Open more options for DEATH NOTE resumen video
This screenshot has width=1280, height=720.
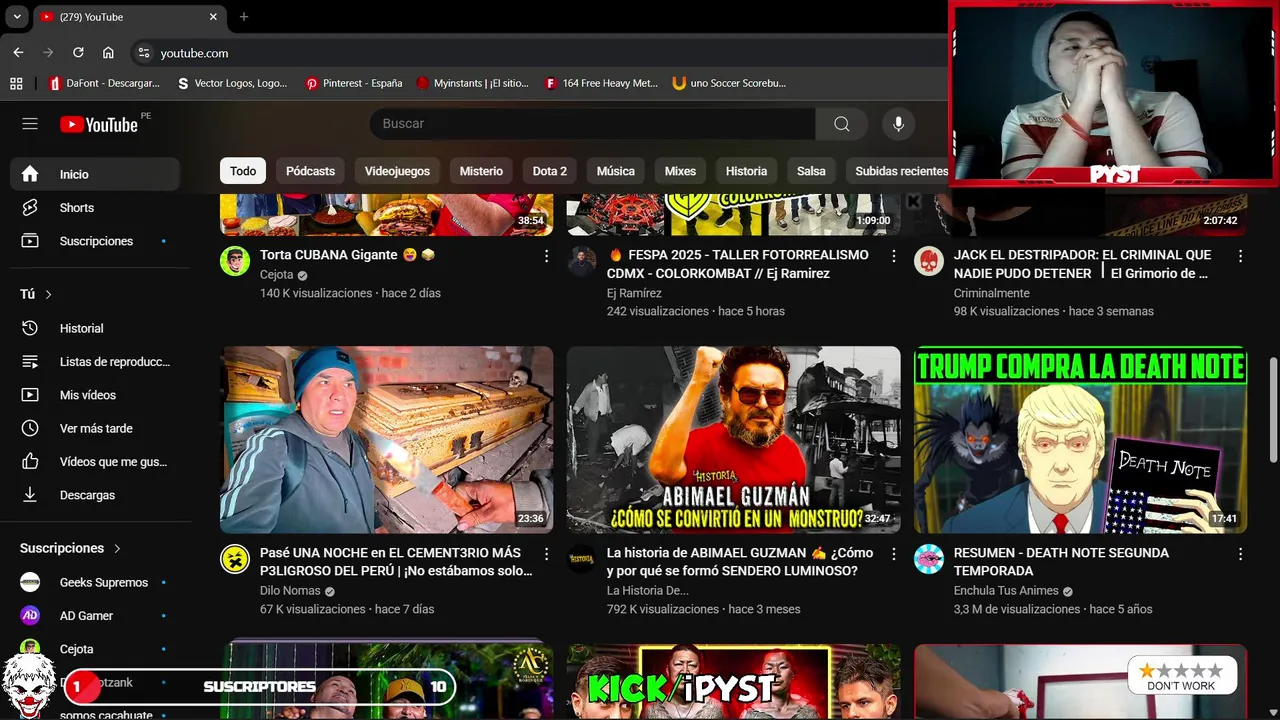pyautogui.click(x=1240, y=554)
